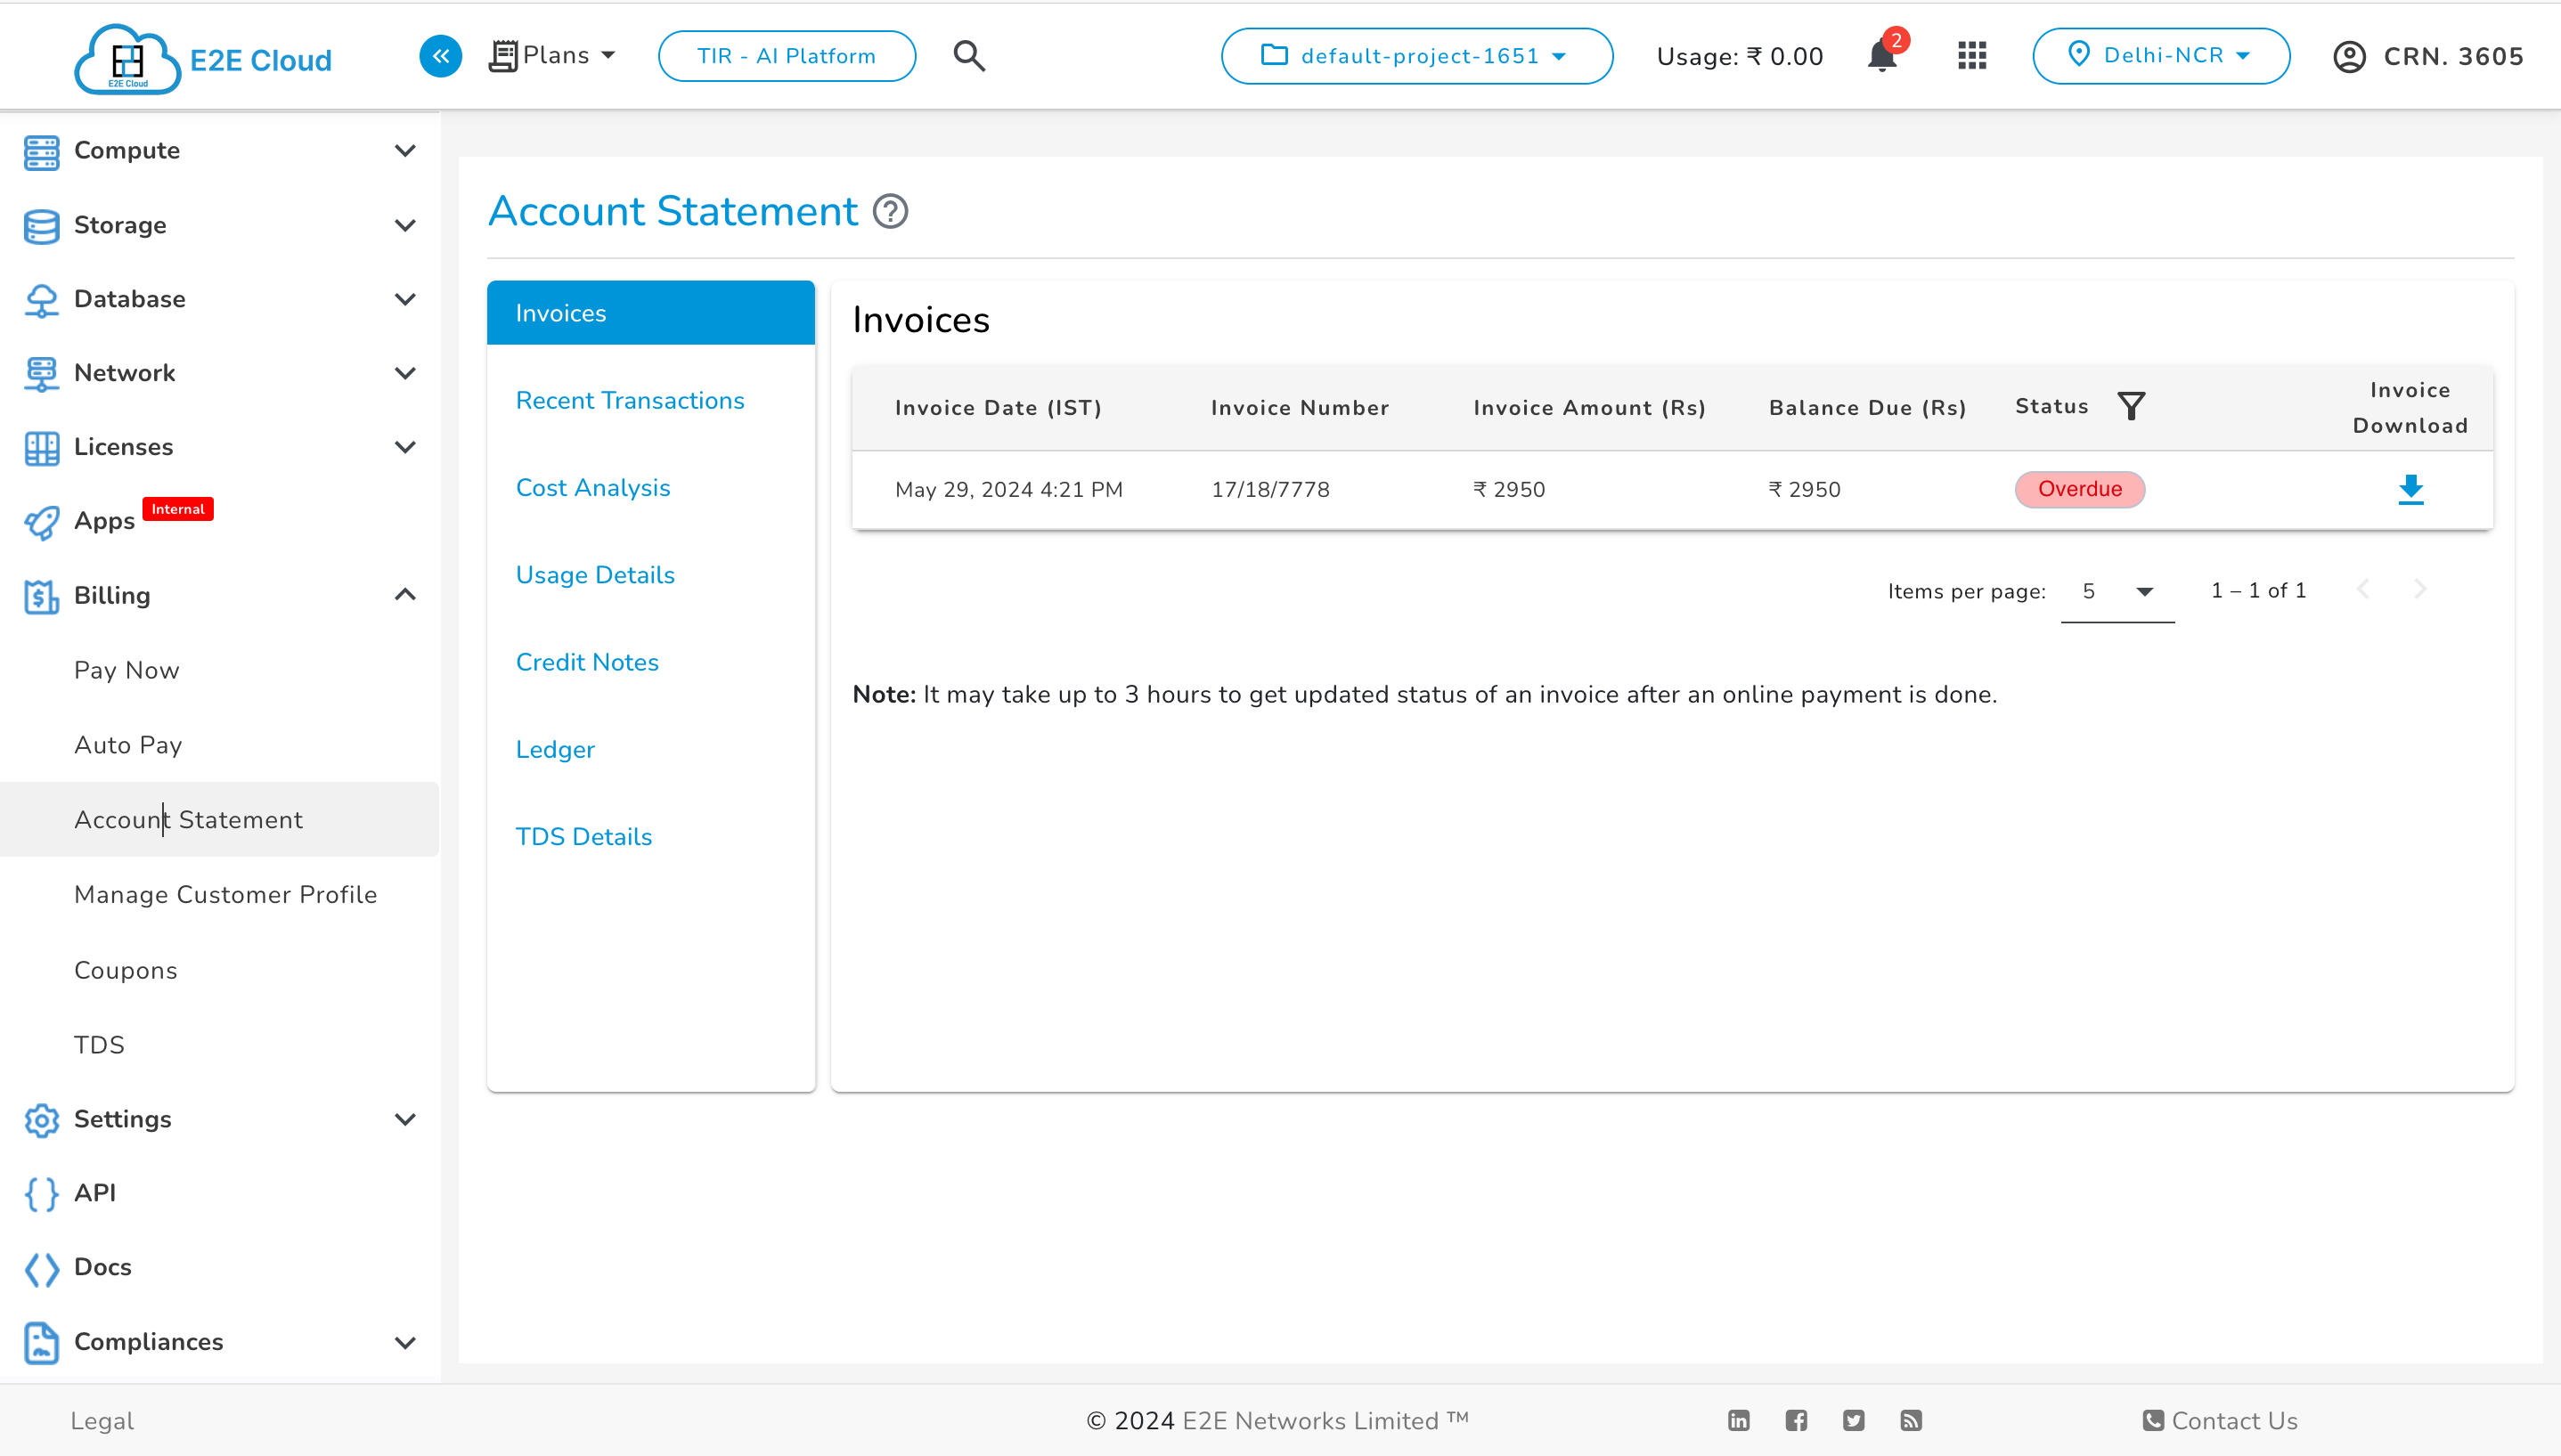
Task: Select the default-project-1651 dropdown
Action: (x=1416, y=56)
